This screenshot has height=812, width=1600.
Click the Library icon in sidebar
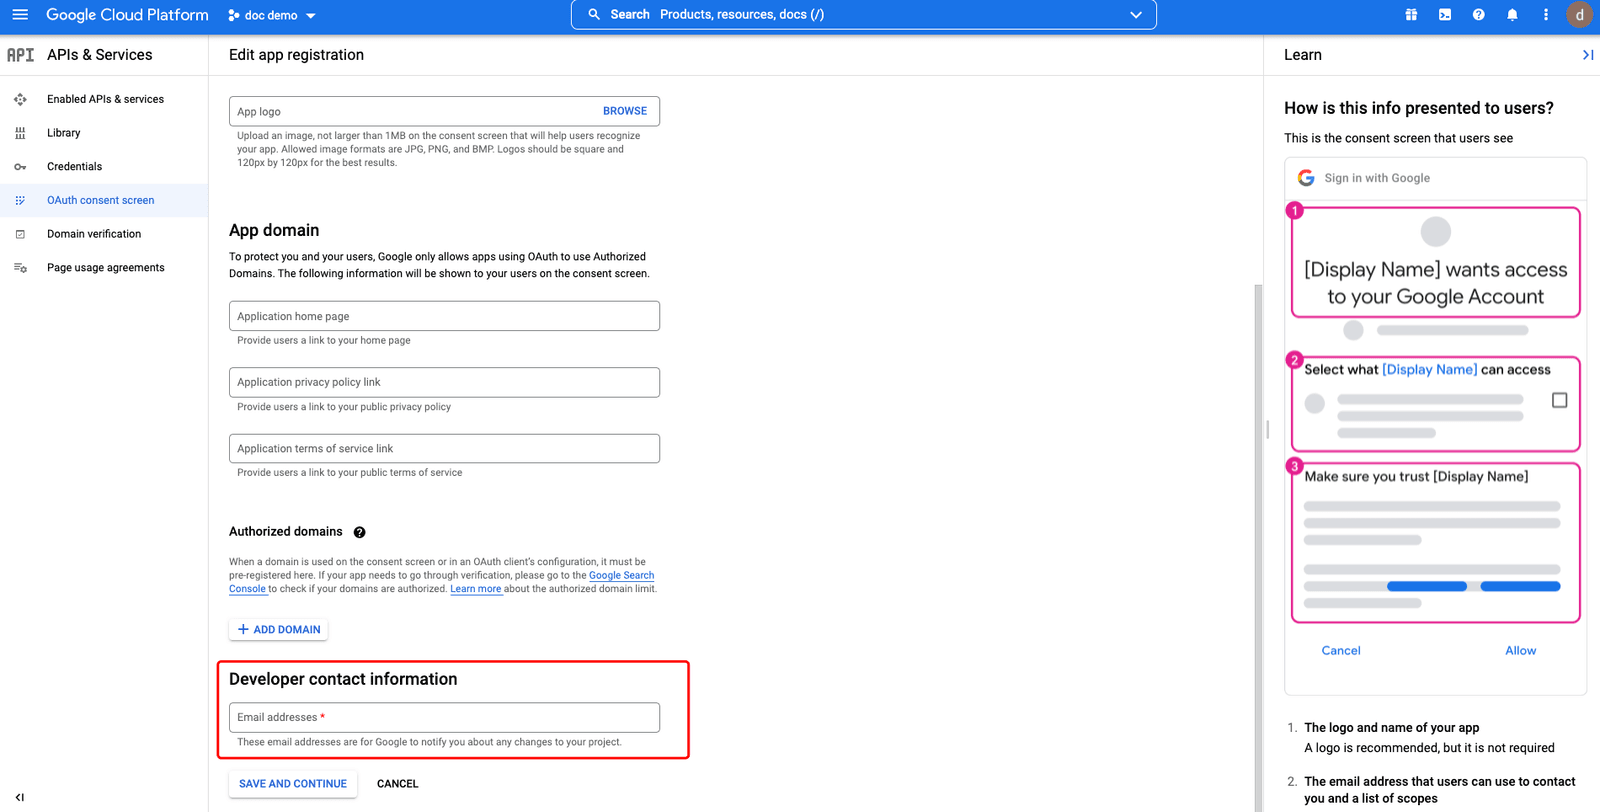(20, 133)
